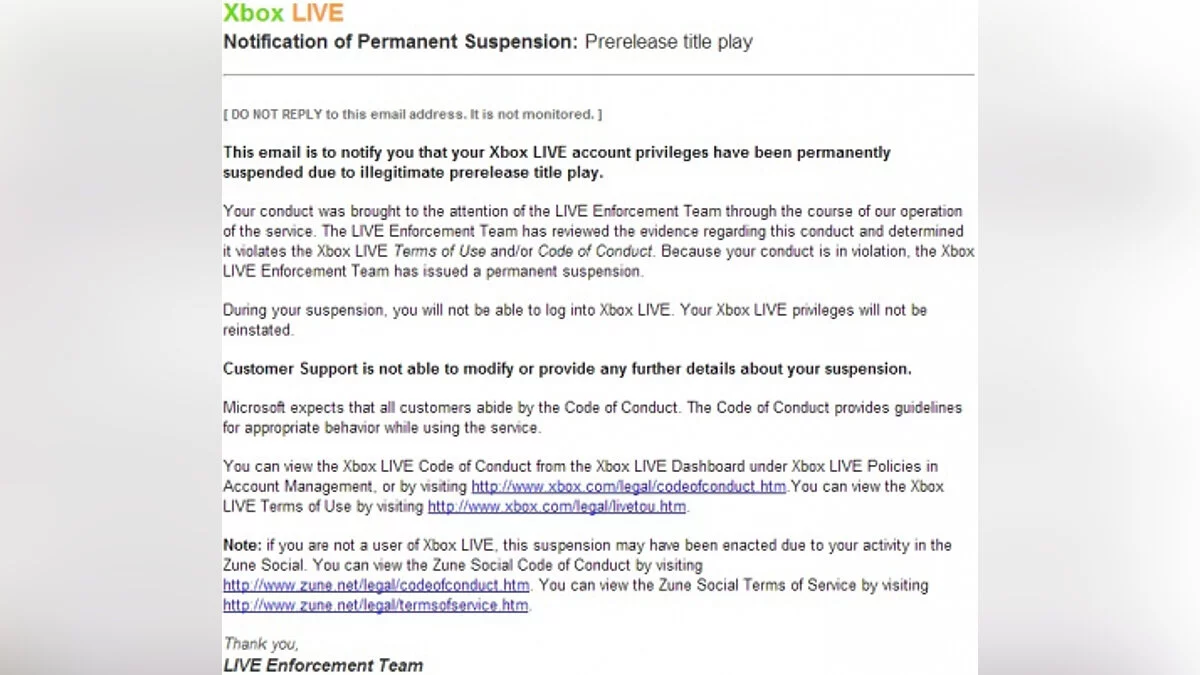1200x675 pixels.
Task: Click the "LIVE Enforcement Team" signature
Action: click(323, 665)
